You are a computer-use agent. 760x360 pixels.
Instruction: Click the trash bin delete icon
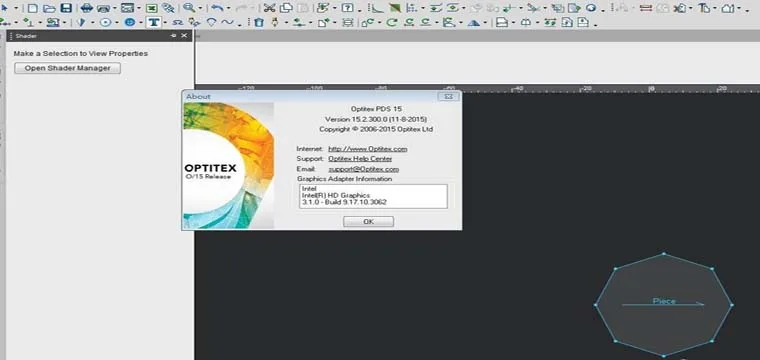click(259, 23)
